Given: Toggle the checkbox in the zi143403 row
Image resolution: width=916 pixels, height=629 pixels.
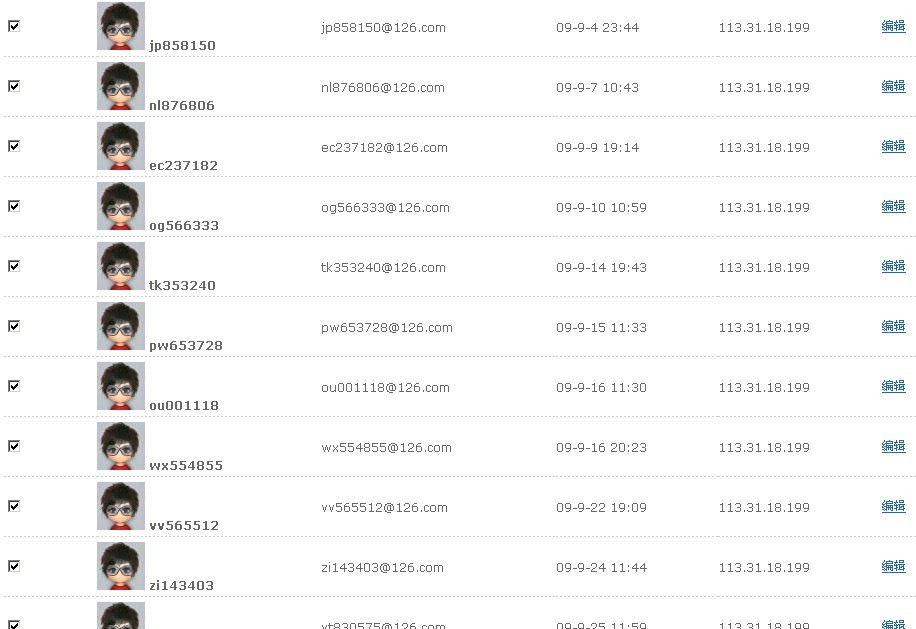Looking at the screenshot, I should click(14, 566).
